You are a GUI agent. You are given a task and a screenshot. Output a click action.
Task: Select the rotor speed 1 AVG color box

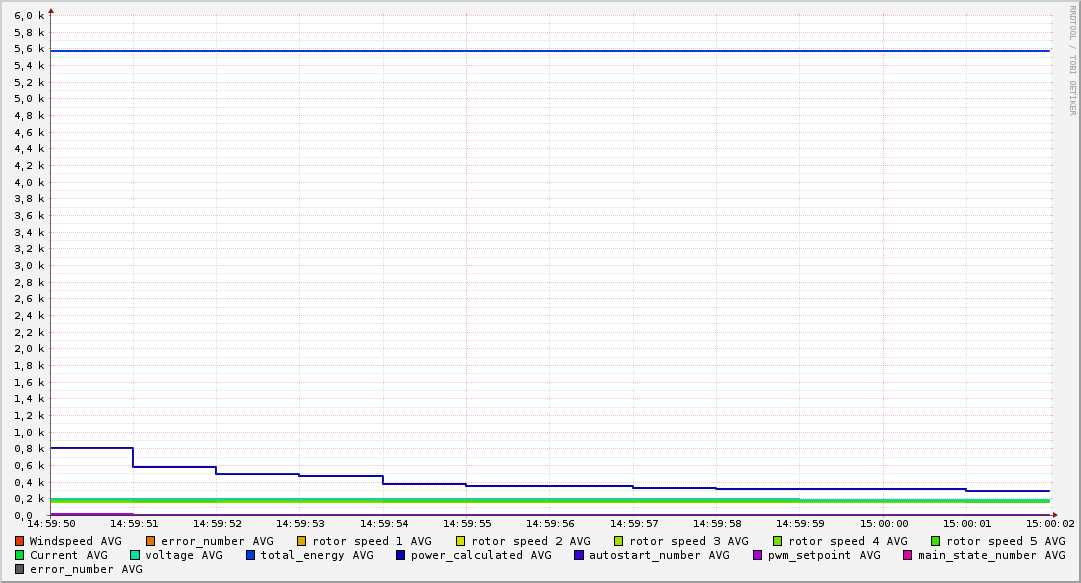302,541
